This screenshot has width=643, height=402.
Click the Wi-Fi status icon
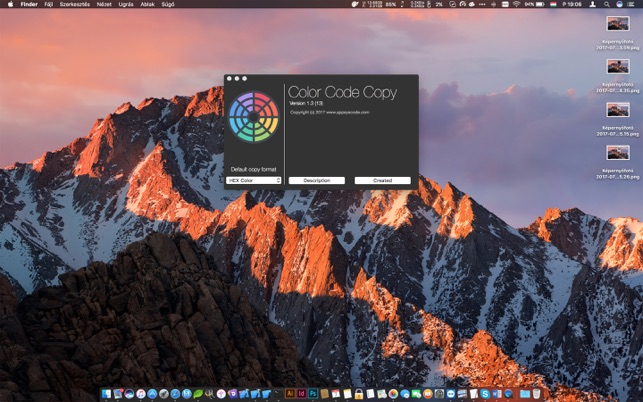tap(516, 4)
